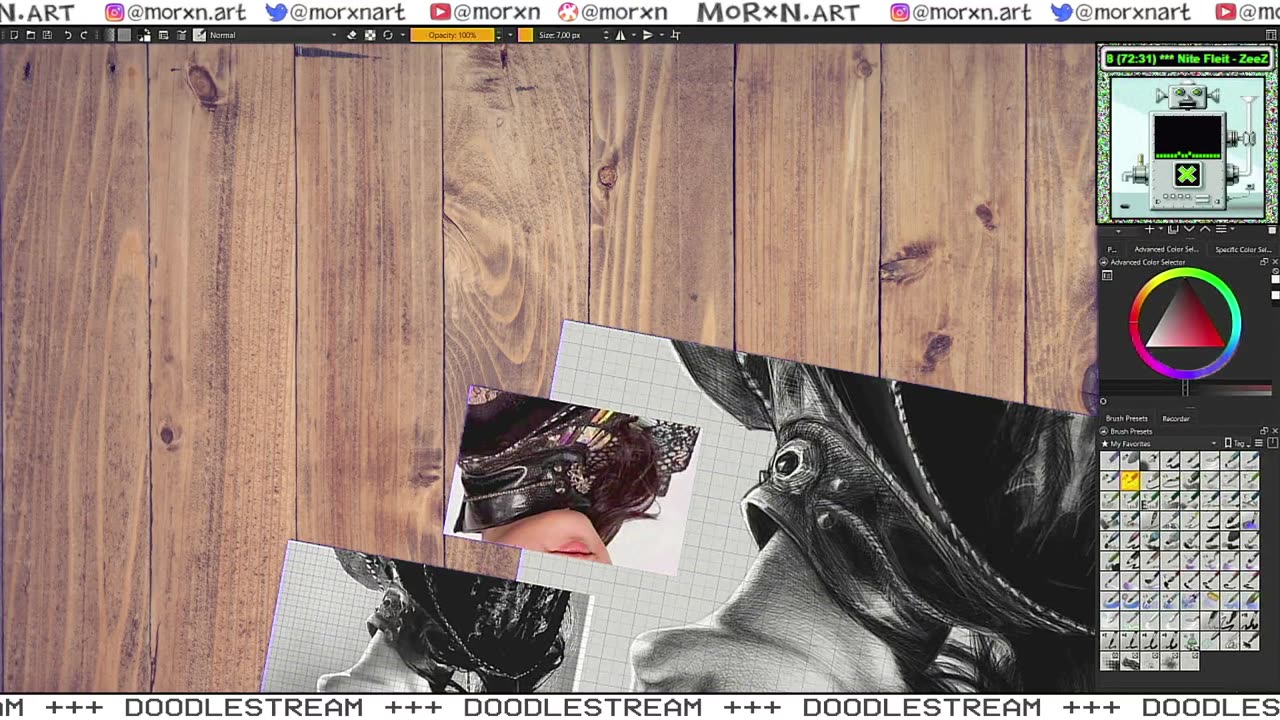Image resolution: width=1280 pixels, height=720 pixels.
Task: Select the highlighted yellow brush preset
Action: (x=1130, y=480)
